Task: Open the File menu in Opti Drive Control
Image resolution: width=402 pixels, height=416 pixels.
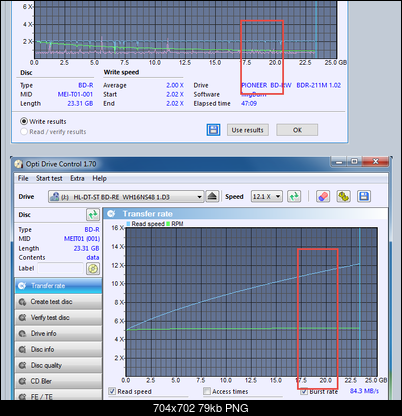Action: point(23,178)
